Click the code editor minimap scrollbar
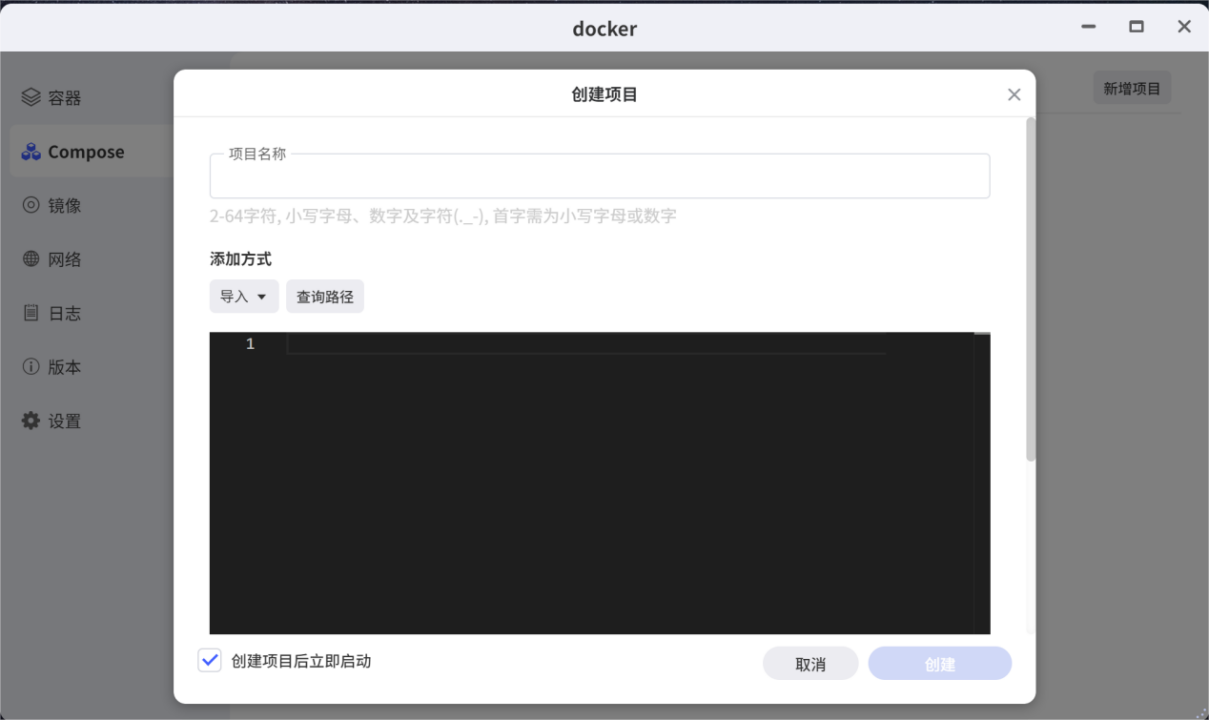 click(982, 483)
